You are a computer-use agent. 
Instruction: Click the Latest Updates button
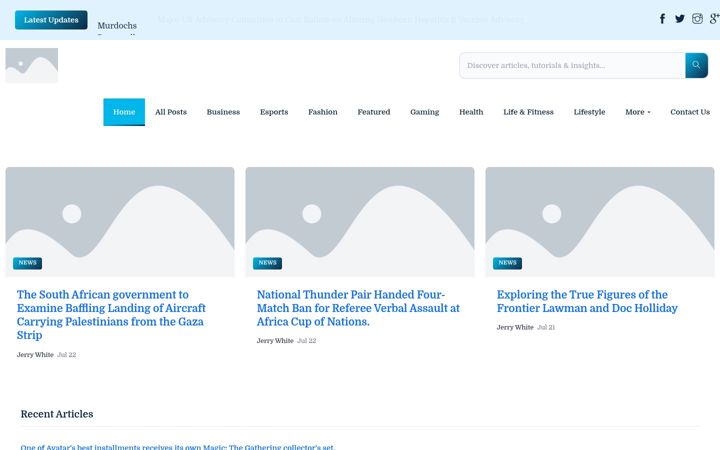[x=51, y=20]
